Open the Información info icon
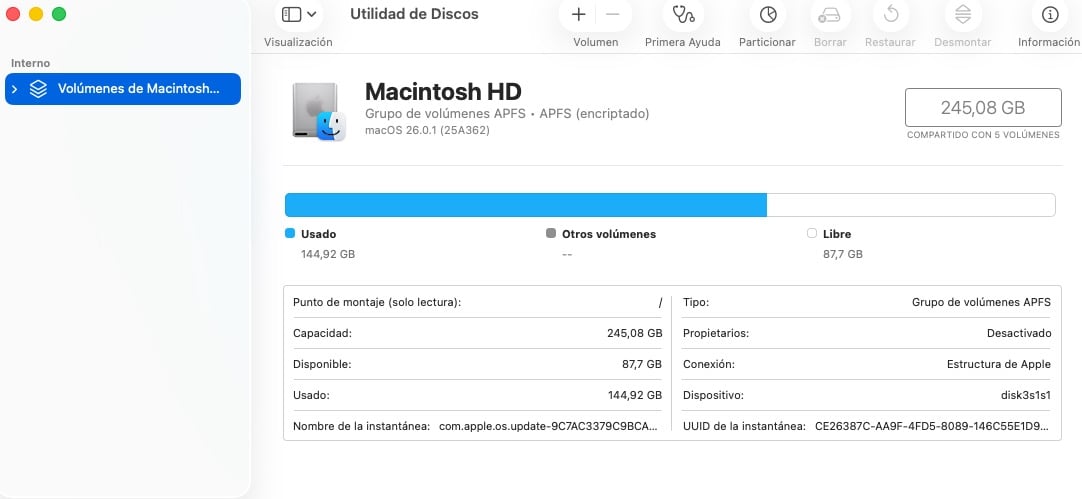The width and height of the screenshot is (1082, 499). point(1050,15)
